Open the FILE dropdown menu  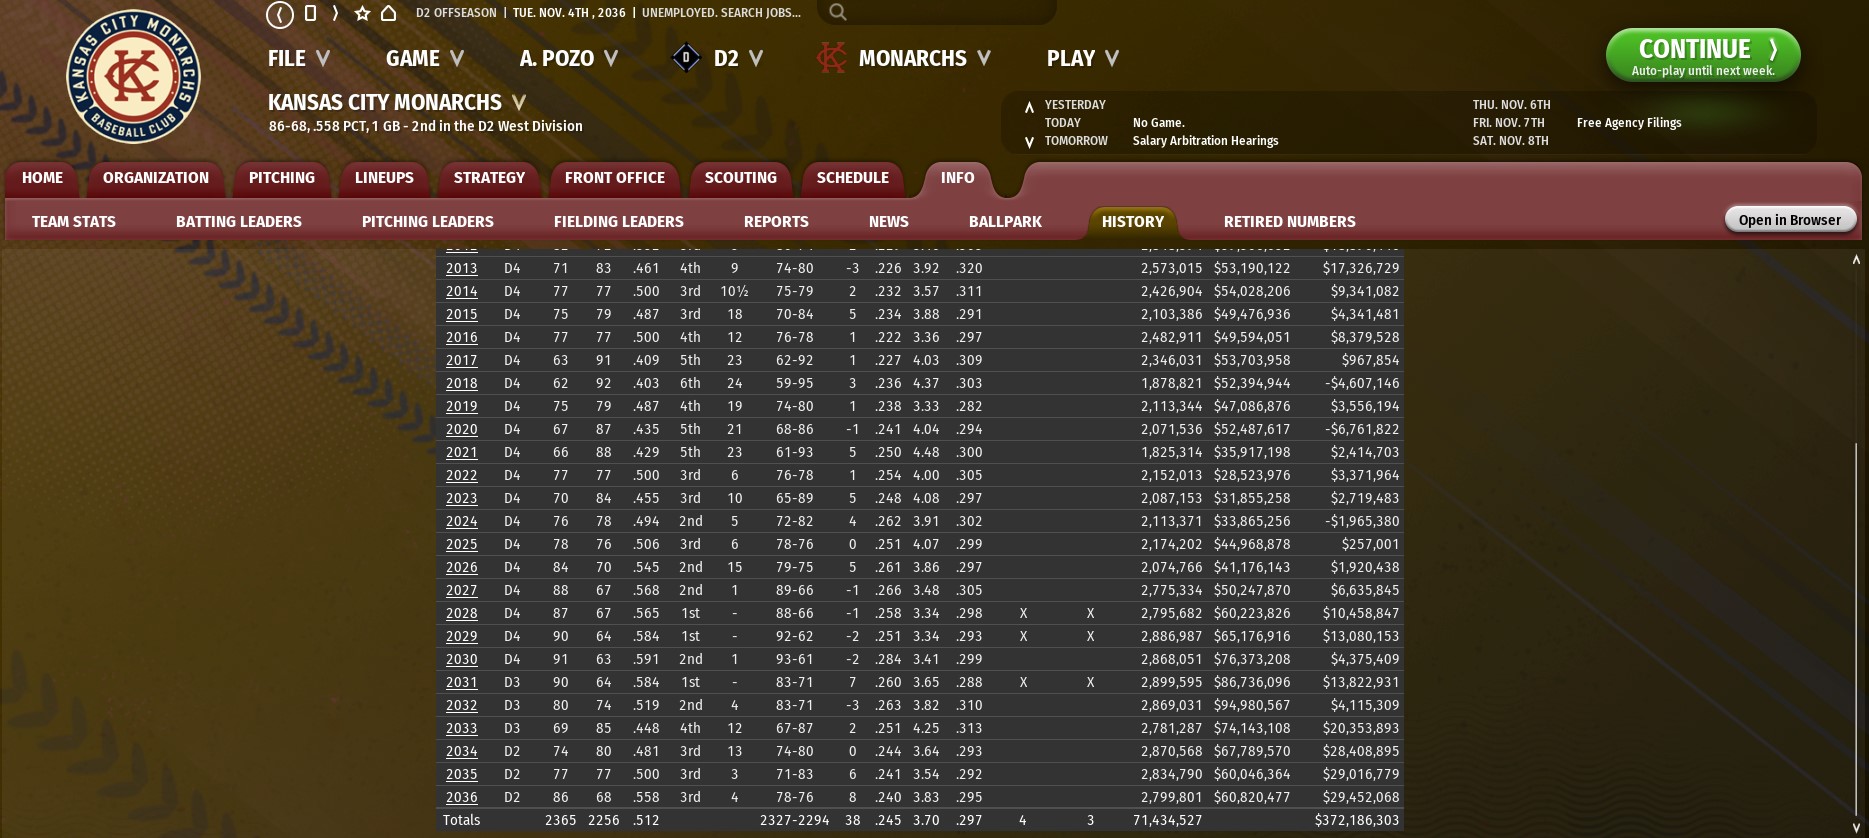298,58
